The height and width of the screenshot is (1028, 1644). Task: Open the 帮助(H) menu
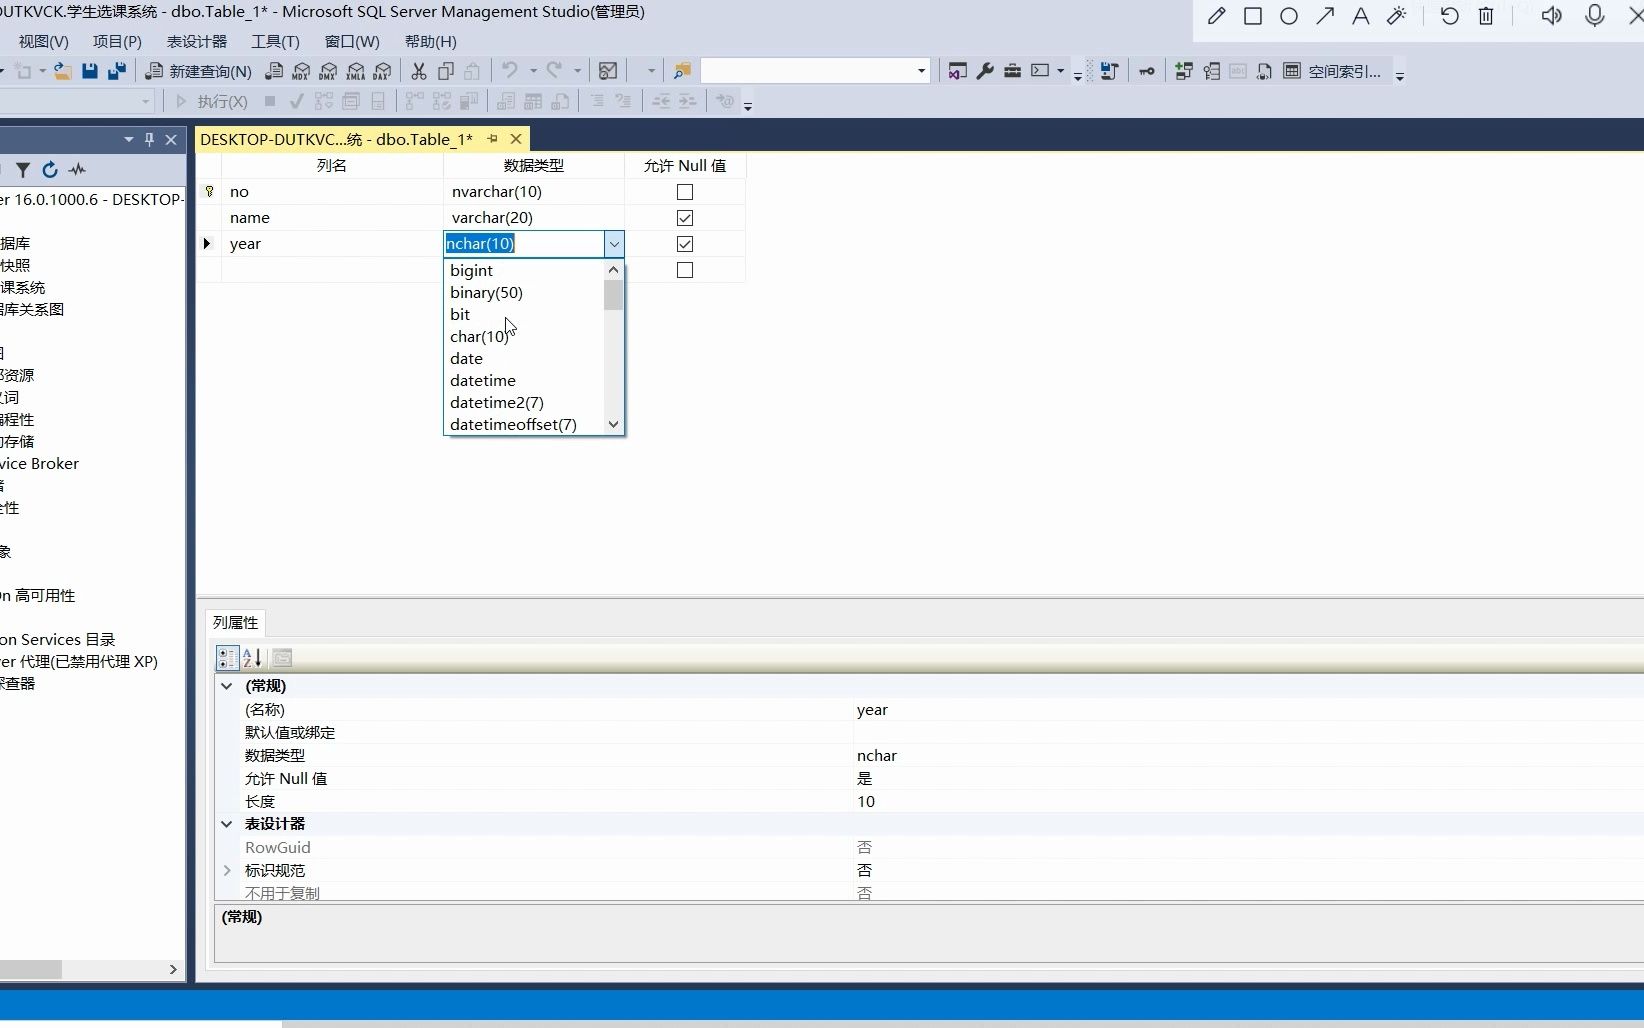point(431,41)
